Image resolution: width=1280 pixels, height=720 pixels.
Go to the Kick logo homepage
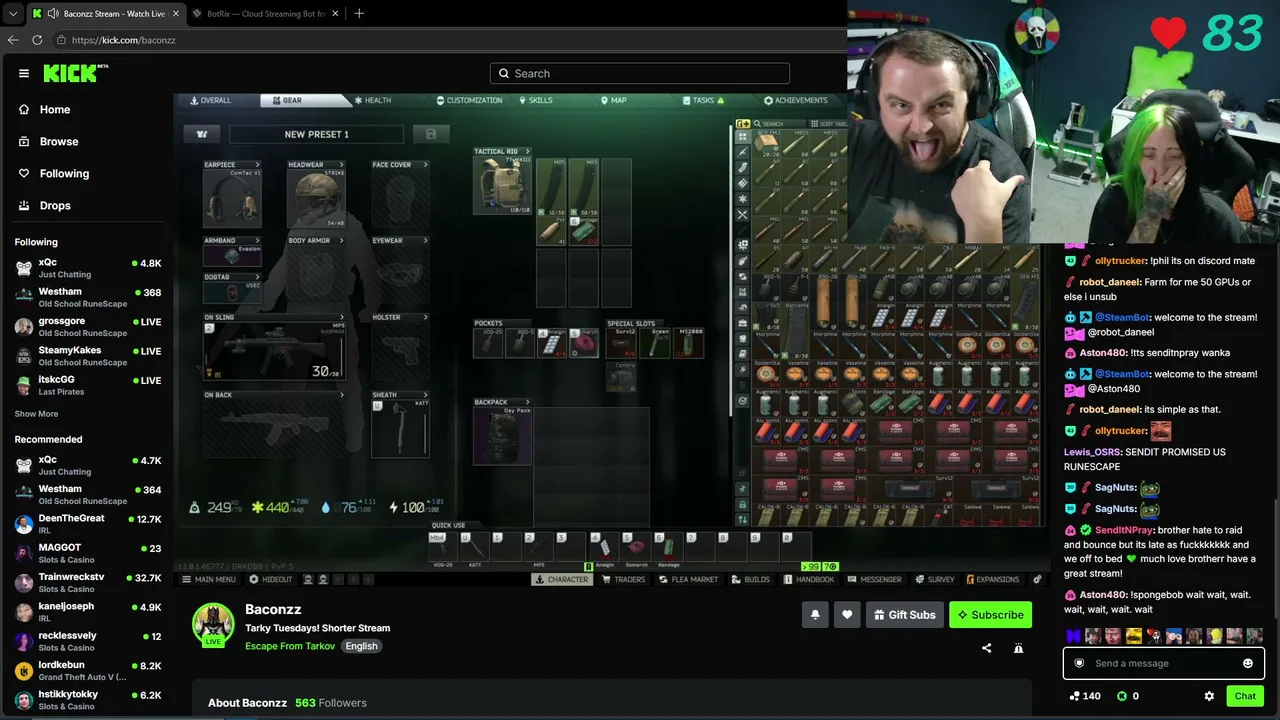(75, 73)
